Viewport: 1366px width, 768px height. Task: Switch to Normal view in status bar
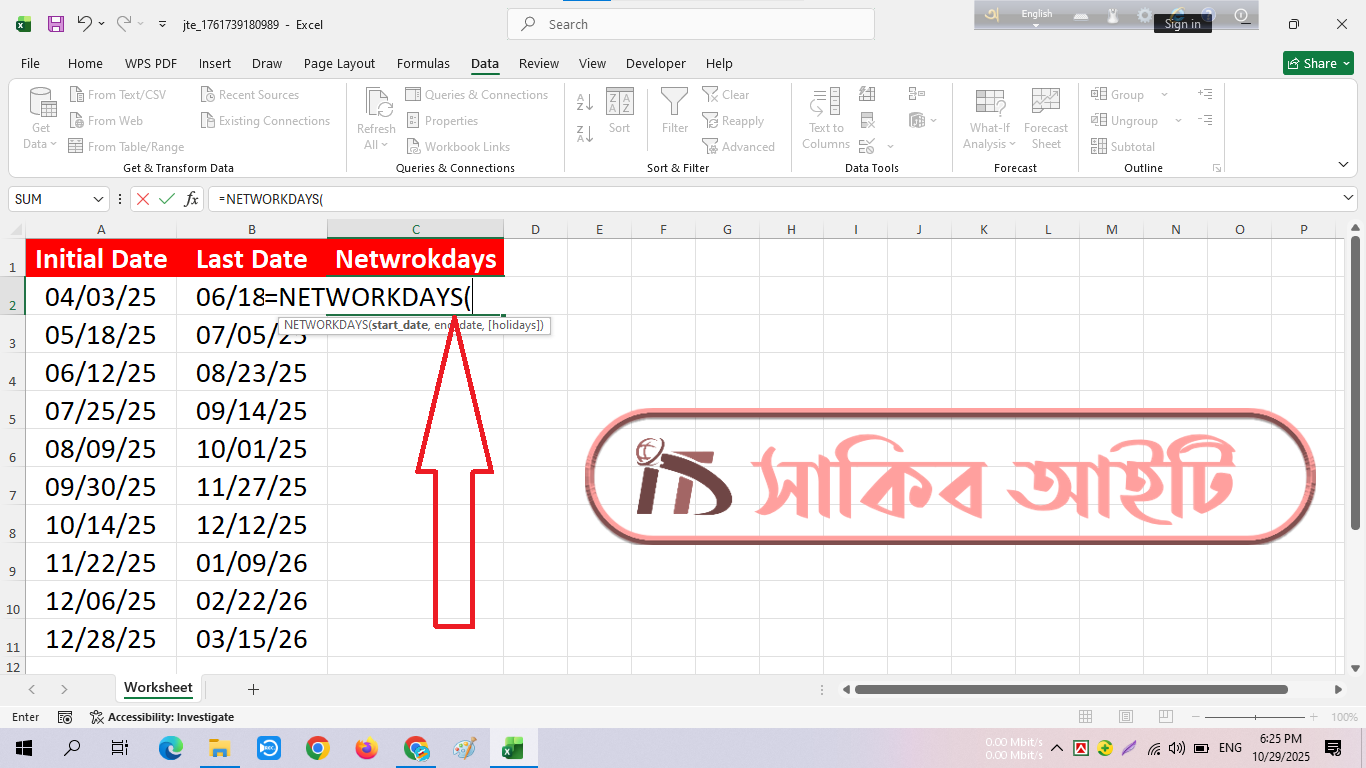[1086, 717]
